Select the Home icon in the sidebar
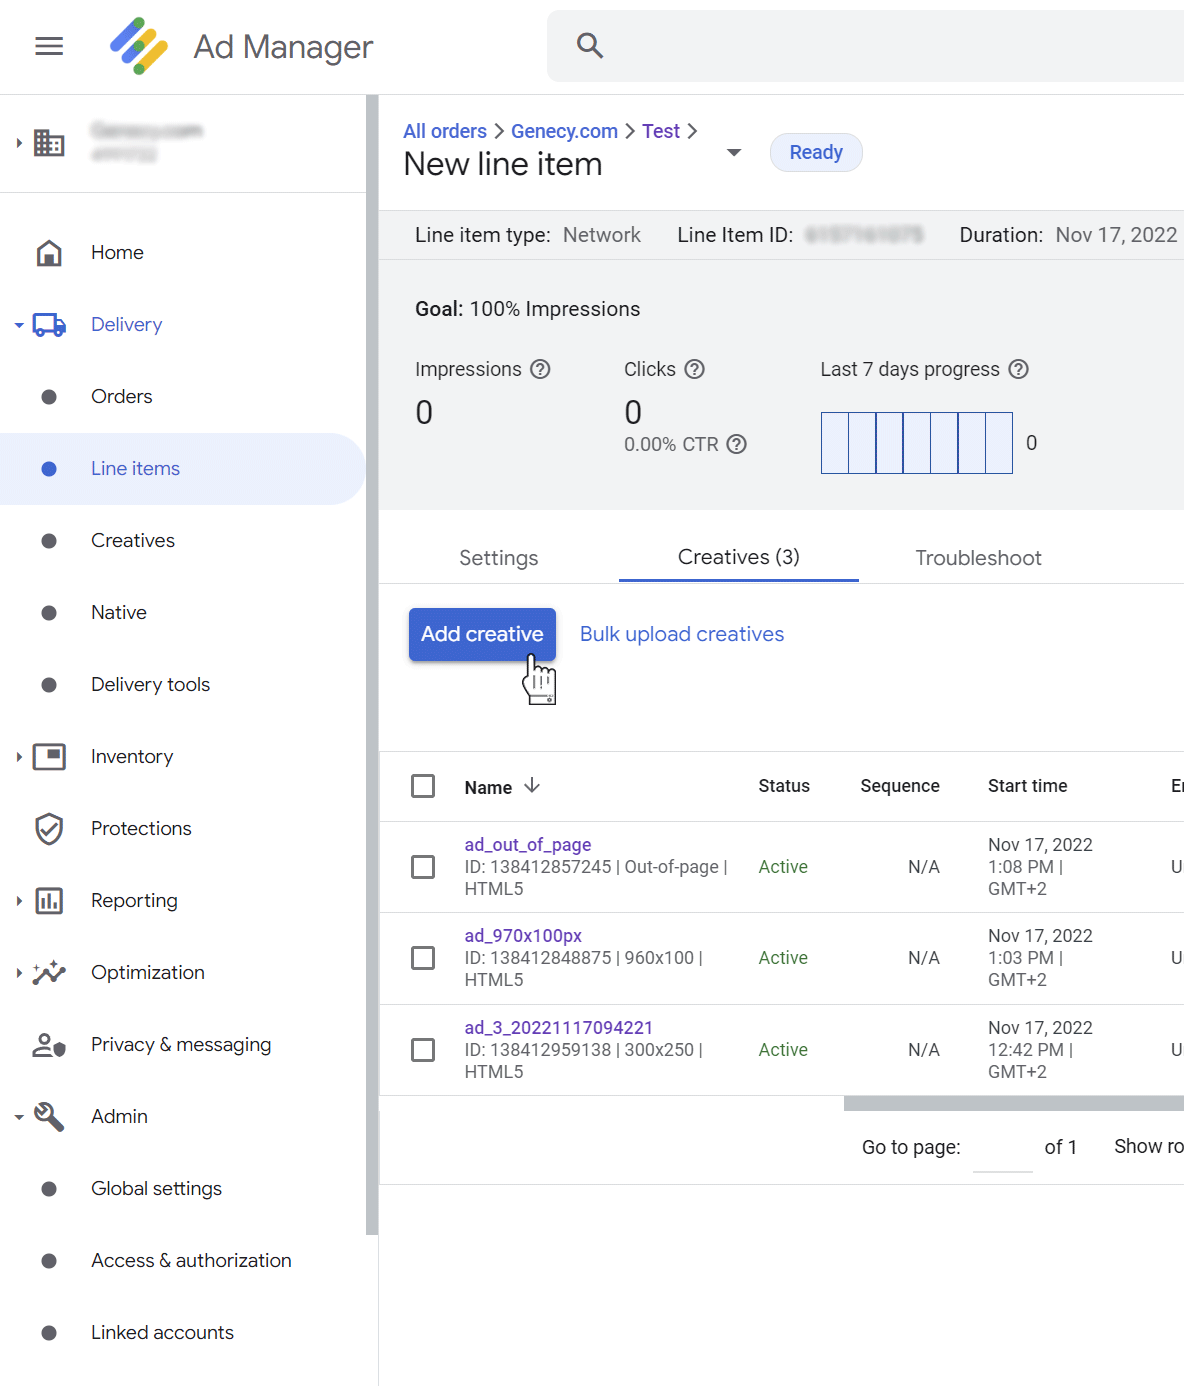1184x1386 pixels. (x=48, y=252)
